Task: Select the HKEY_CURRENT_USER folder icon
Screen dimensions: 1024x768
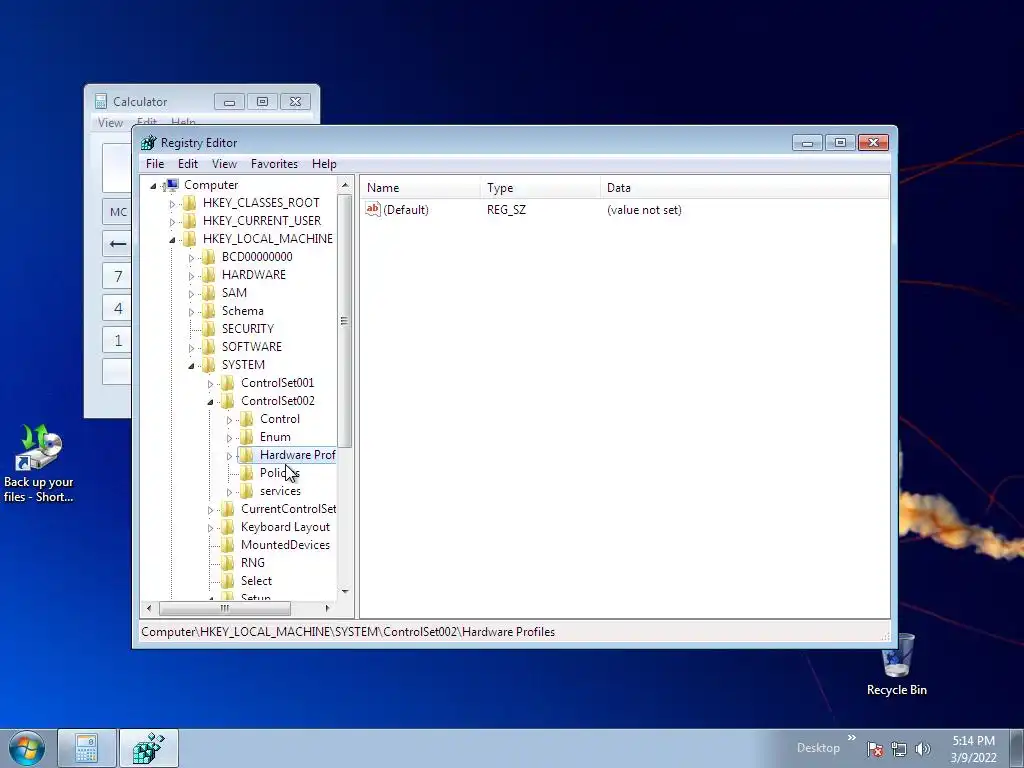Action: pos(189,221)
